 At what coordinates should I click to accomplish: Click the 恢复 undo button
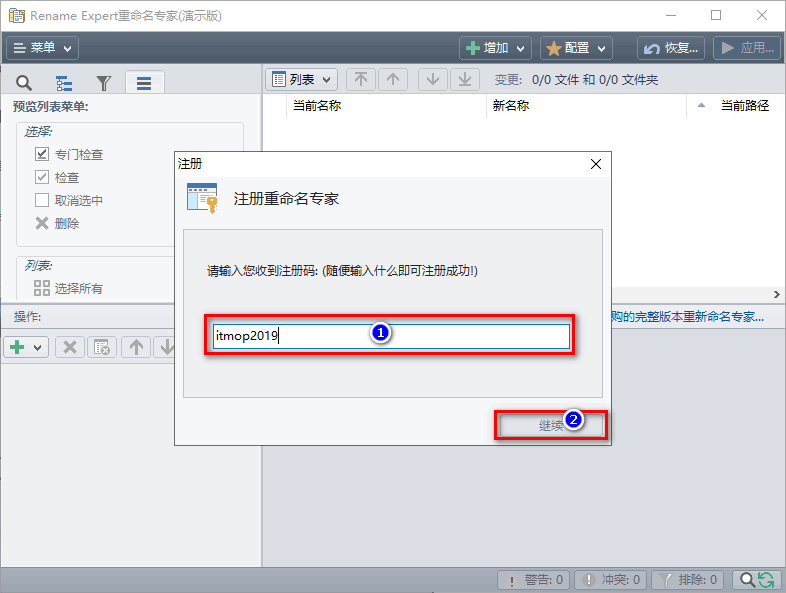point(671,48)
